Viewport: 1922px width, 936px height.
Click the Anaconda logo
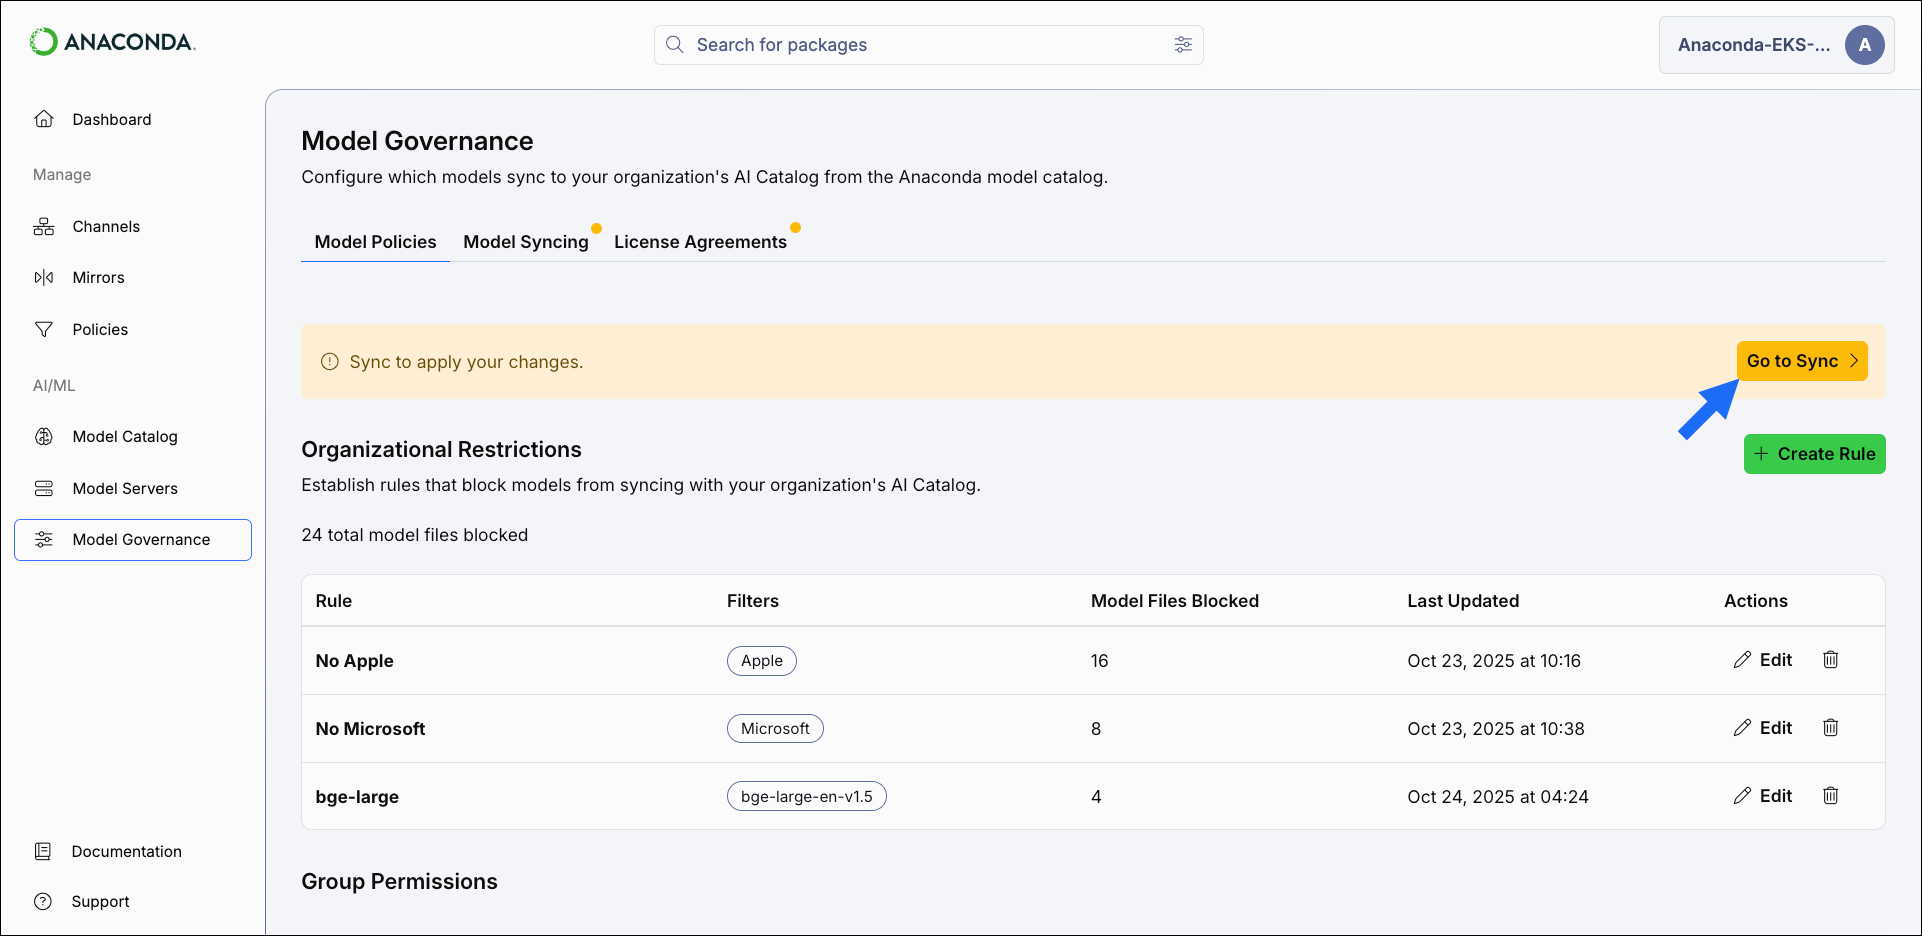[x=112, y=42]
